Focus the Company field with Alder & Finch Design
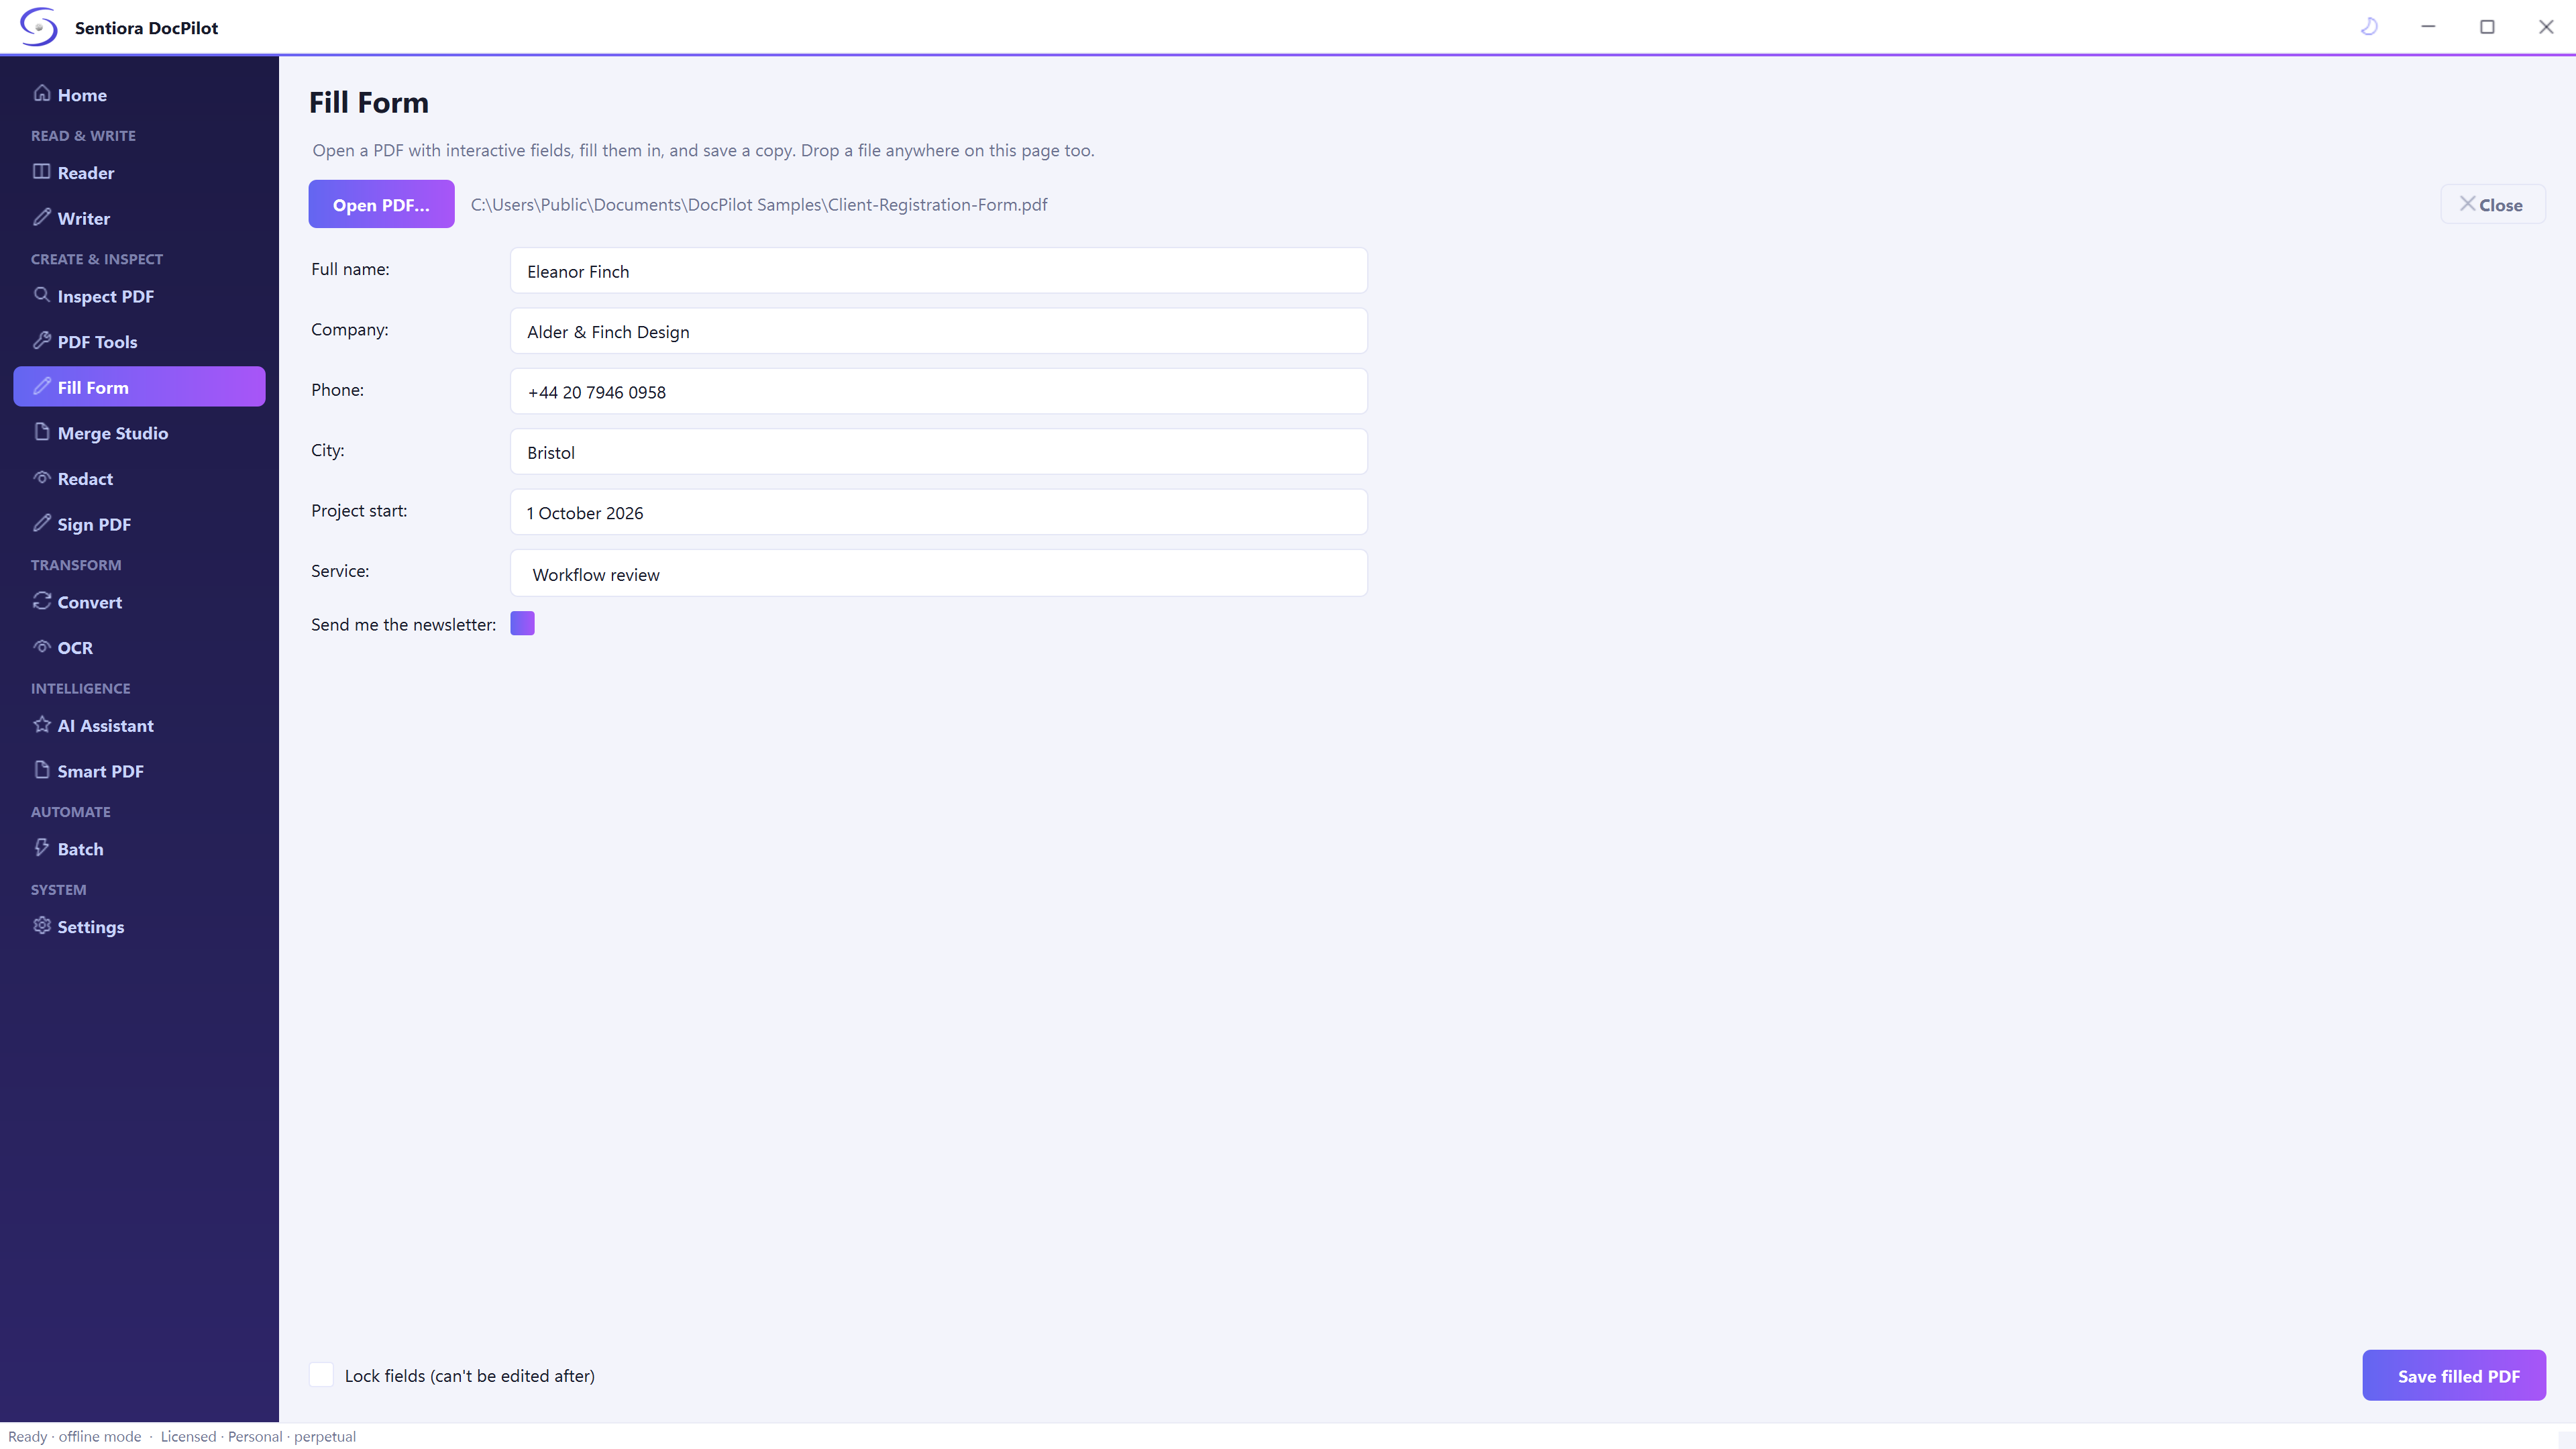2576x1449 pixels. click(x=939, y=331)
